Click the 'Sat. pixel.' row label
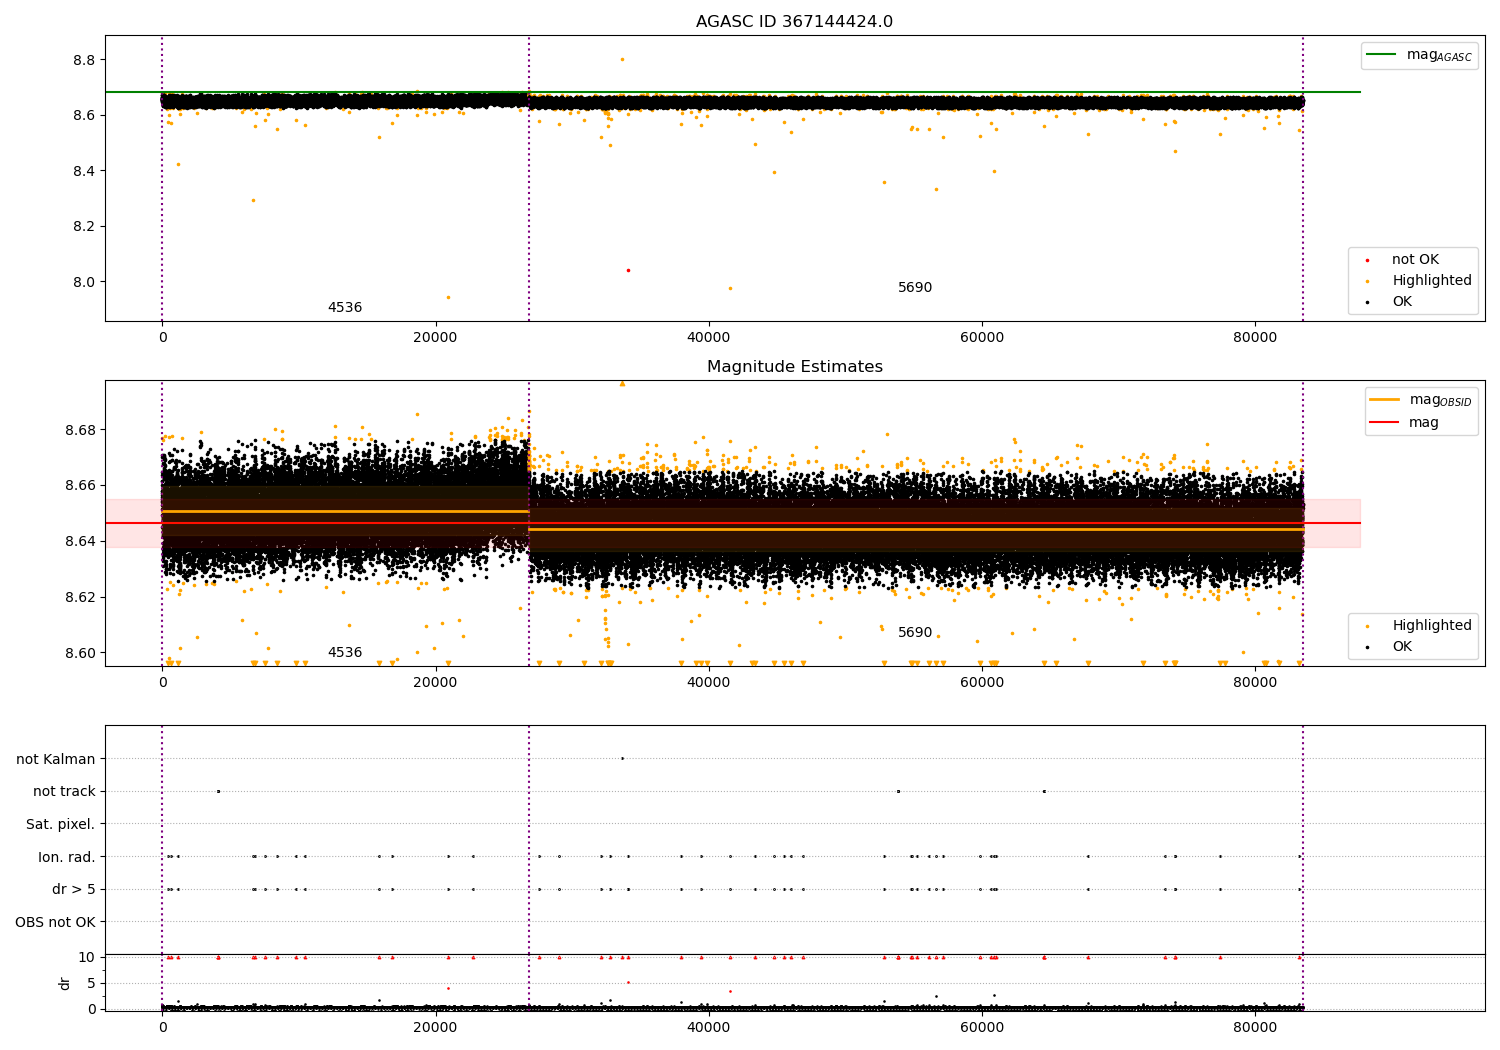The width and height of the screenshot is (1500, 1050). (61, 825)
